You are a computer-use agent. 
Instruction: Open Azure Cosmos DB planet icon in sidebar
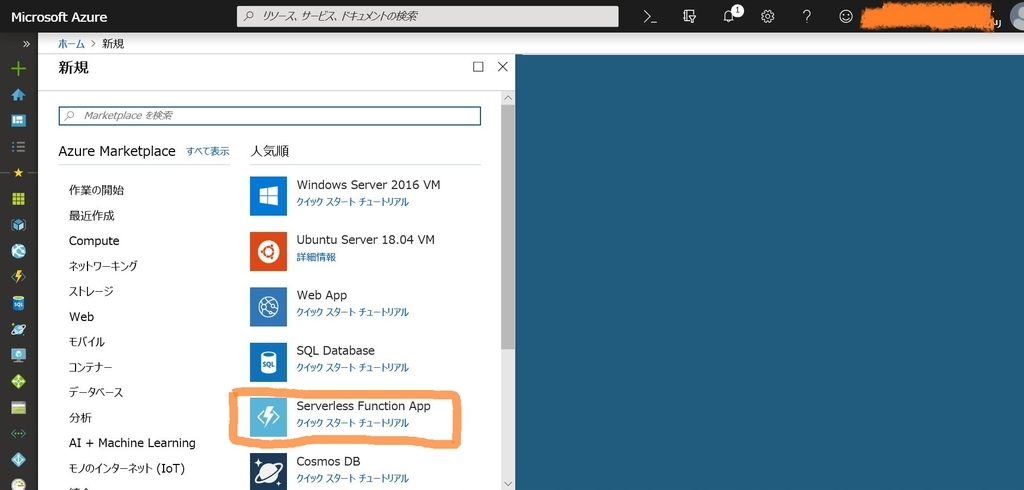[x=18, y=329]
